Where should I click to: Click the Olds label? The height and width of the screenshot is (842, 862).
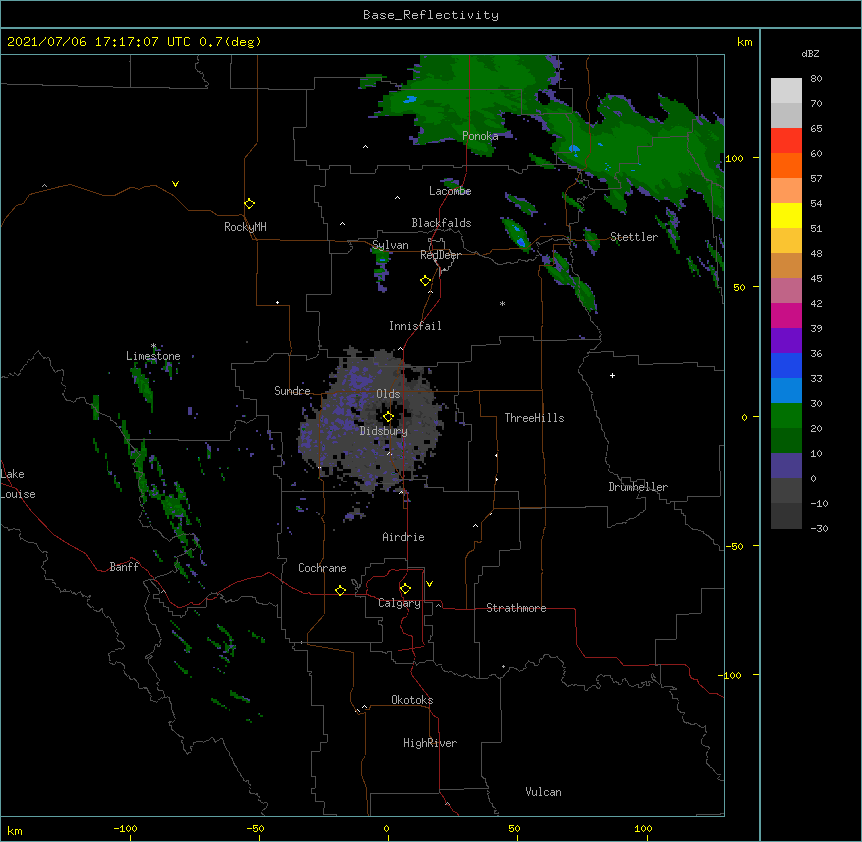tap(388, 394)
